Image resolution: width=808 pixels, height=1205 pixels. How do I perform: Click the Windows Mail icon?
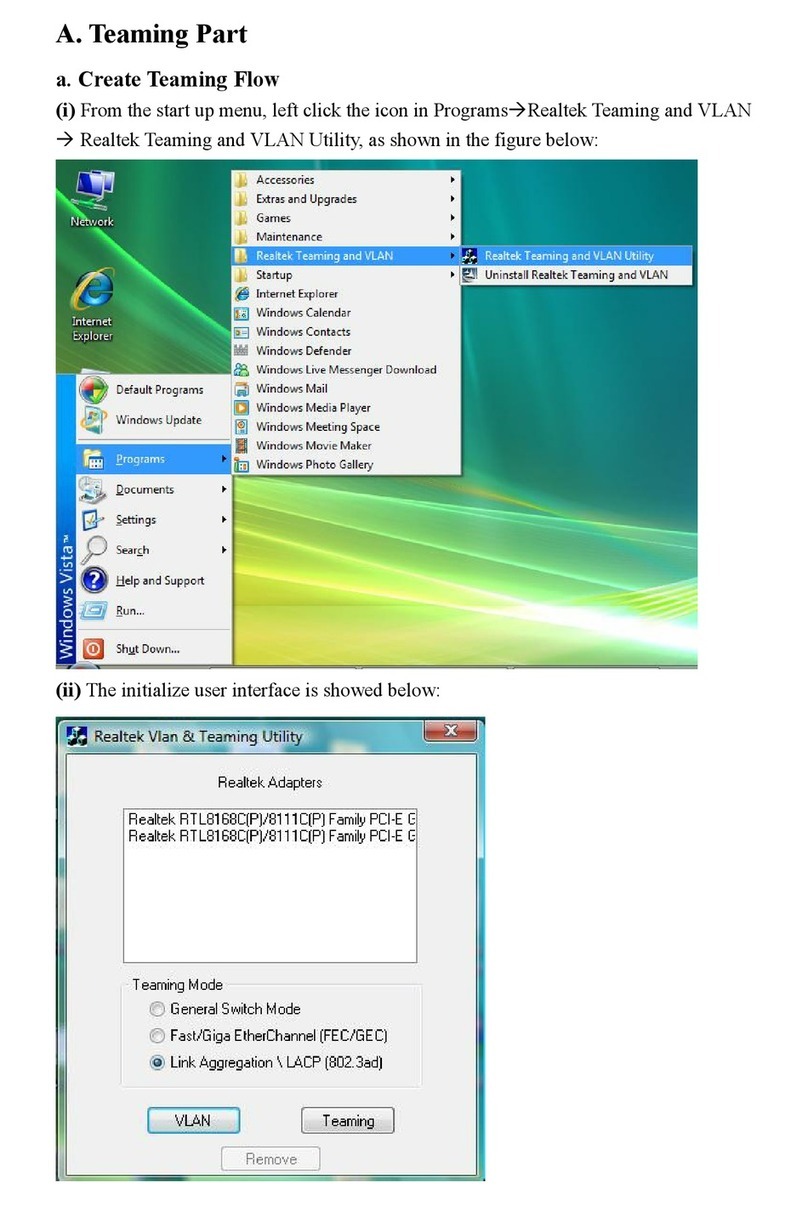pyautogui.click(x=241, y=389)
